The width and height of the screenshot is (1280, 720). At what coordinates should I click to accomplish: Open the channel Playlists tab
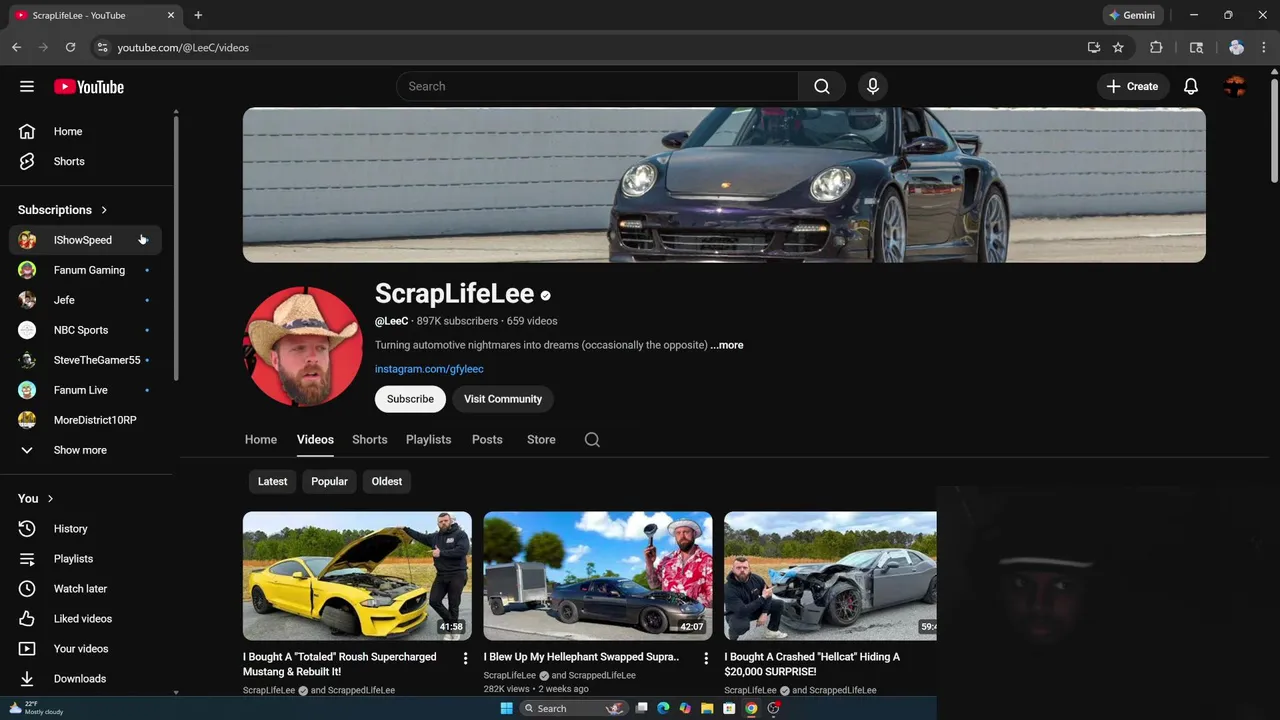point(428,440)
